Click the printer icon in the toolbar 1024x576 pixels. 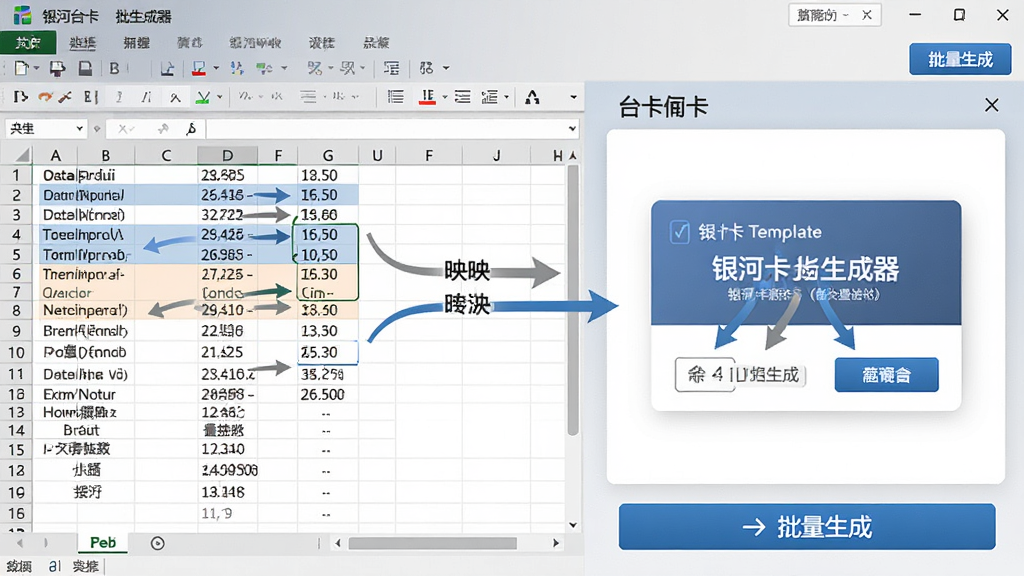click(x=57, y=68)
